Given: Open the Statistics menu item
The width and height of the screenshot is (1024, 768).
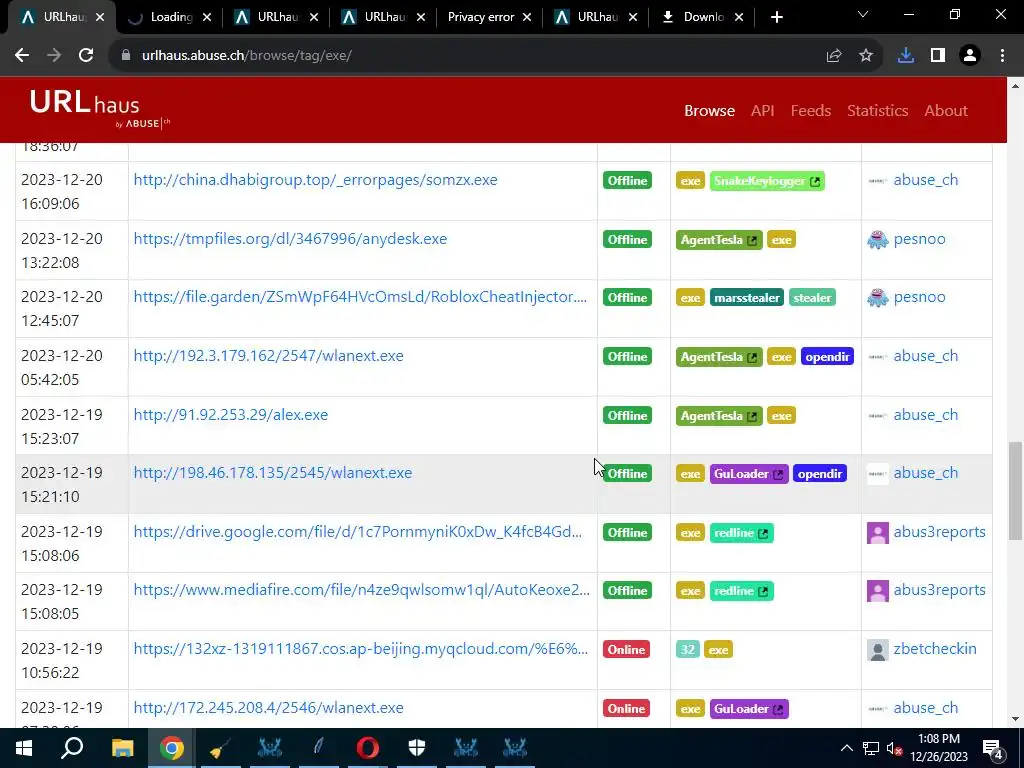Looking at the screenshot, I should (877, 110).
